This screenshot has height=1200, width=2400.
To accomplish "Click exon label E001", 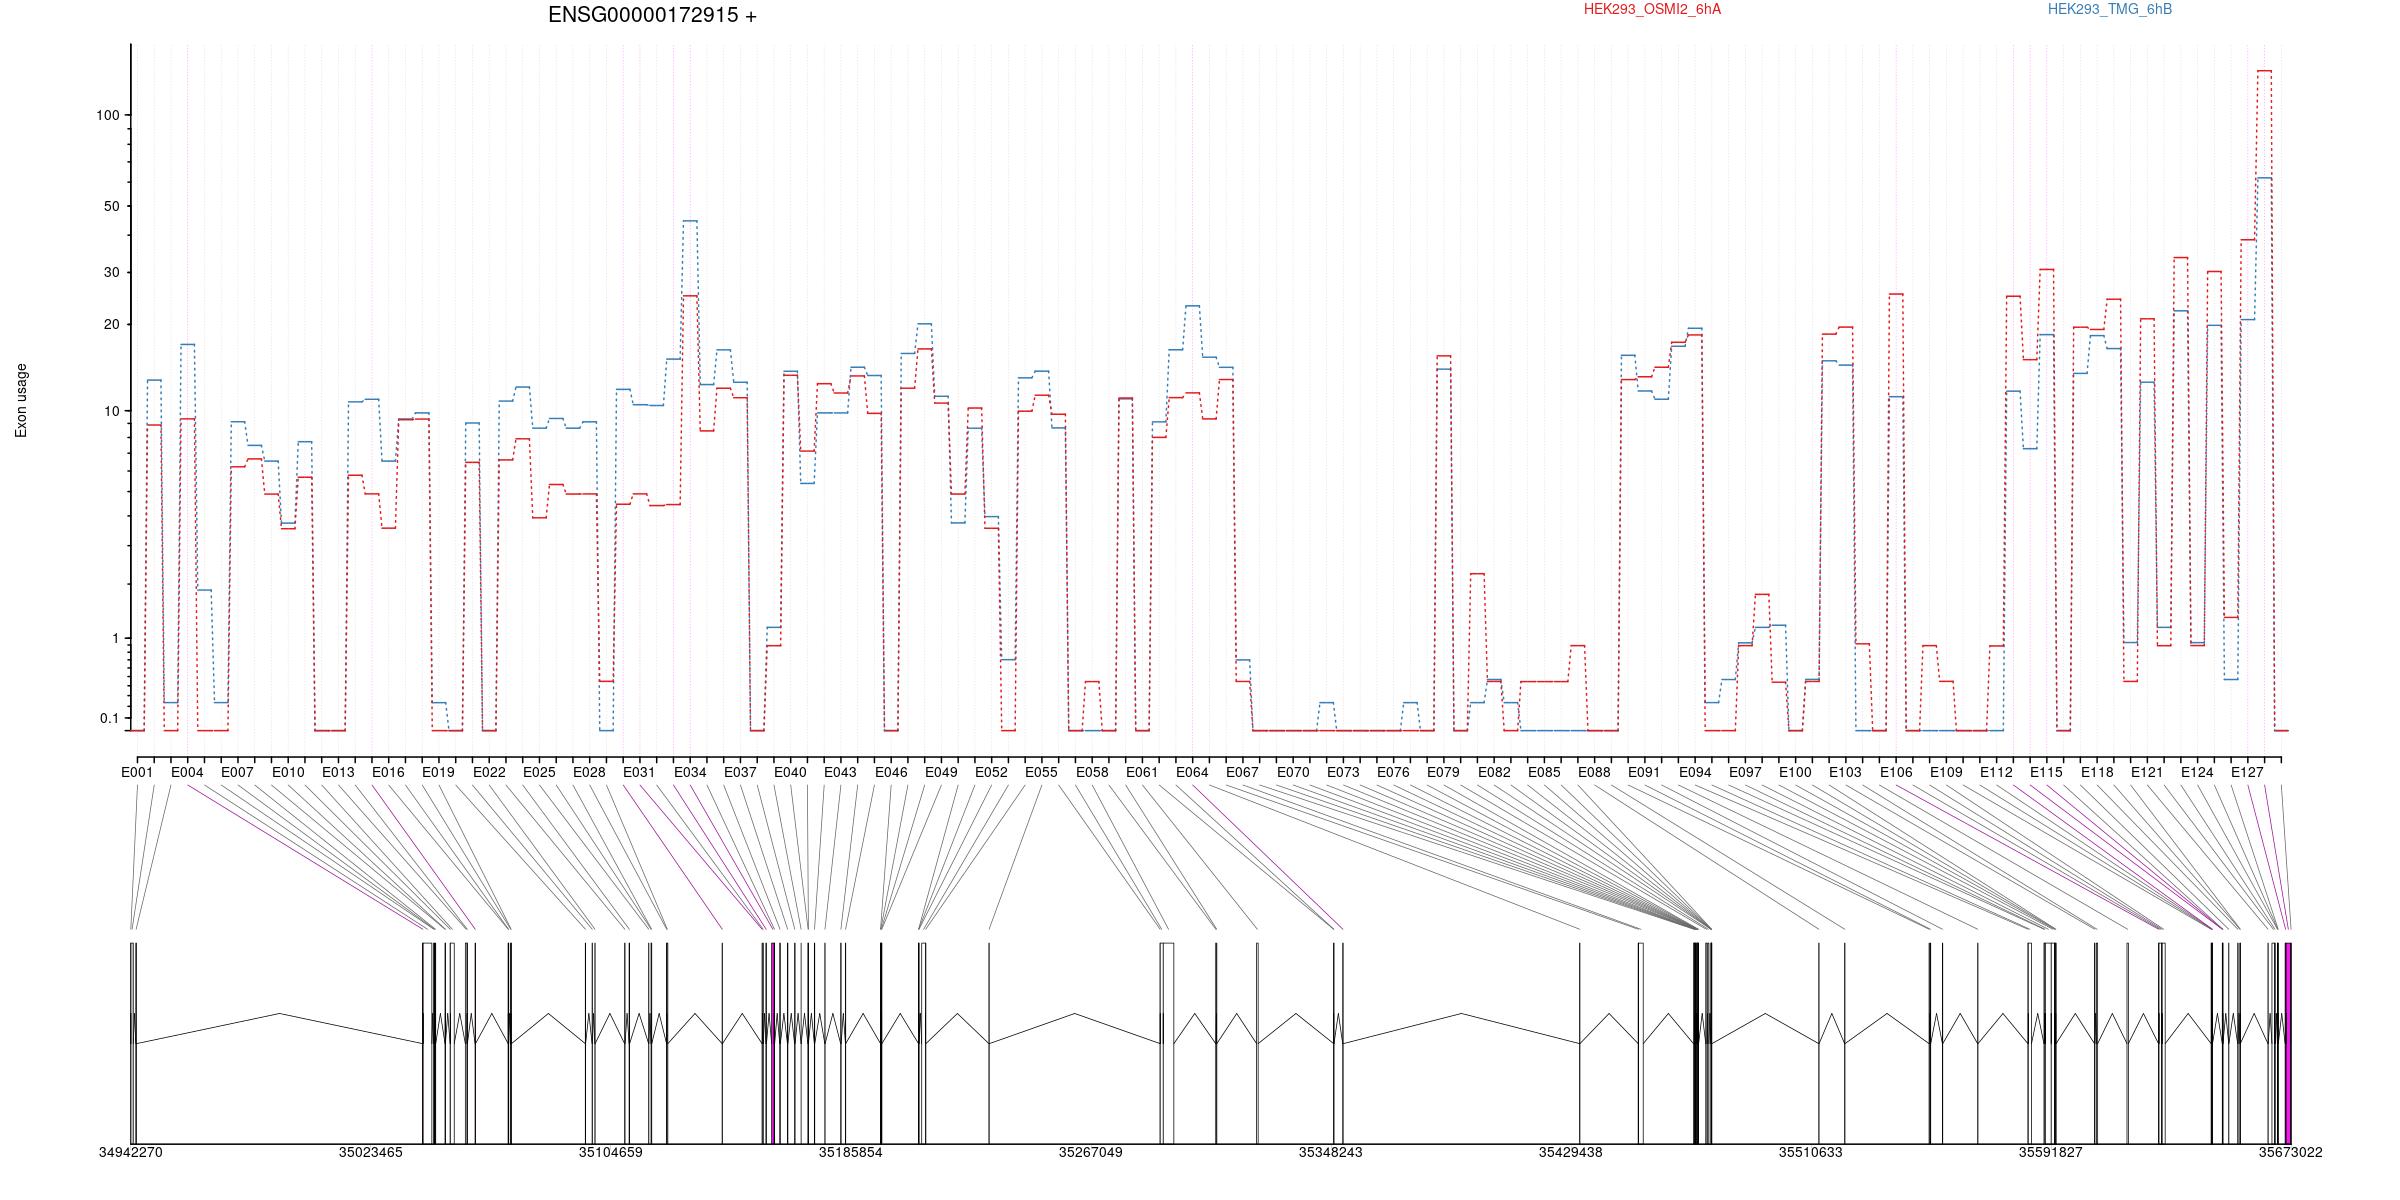I will [x=137, y=772].
